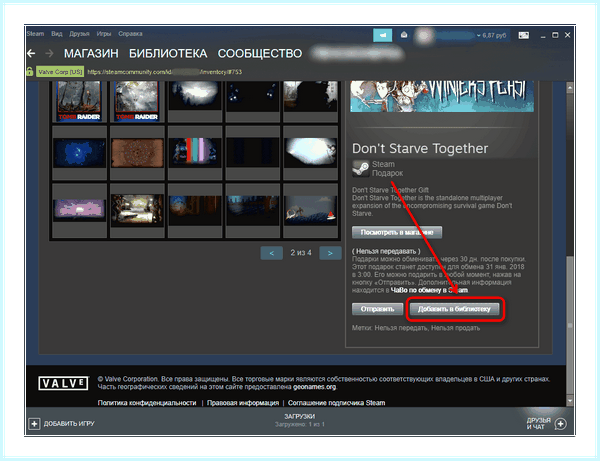Viewport: 600px width, 461px height.
Task: Open the Steam menu
Action: pos(35,34)
